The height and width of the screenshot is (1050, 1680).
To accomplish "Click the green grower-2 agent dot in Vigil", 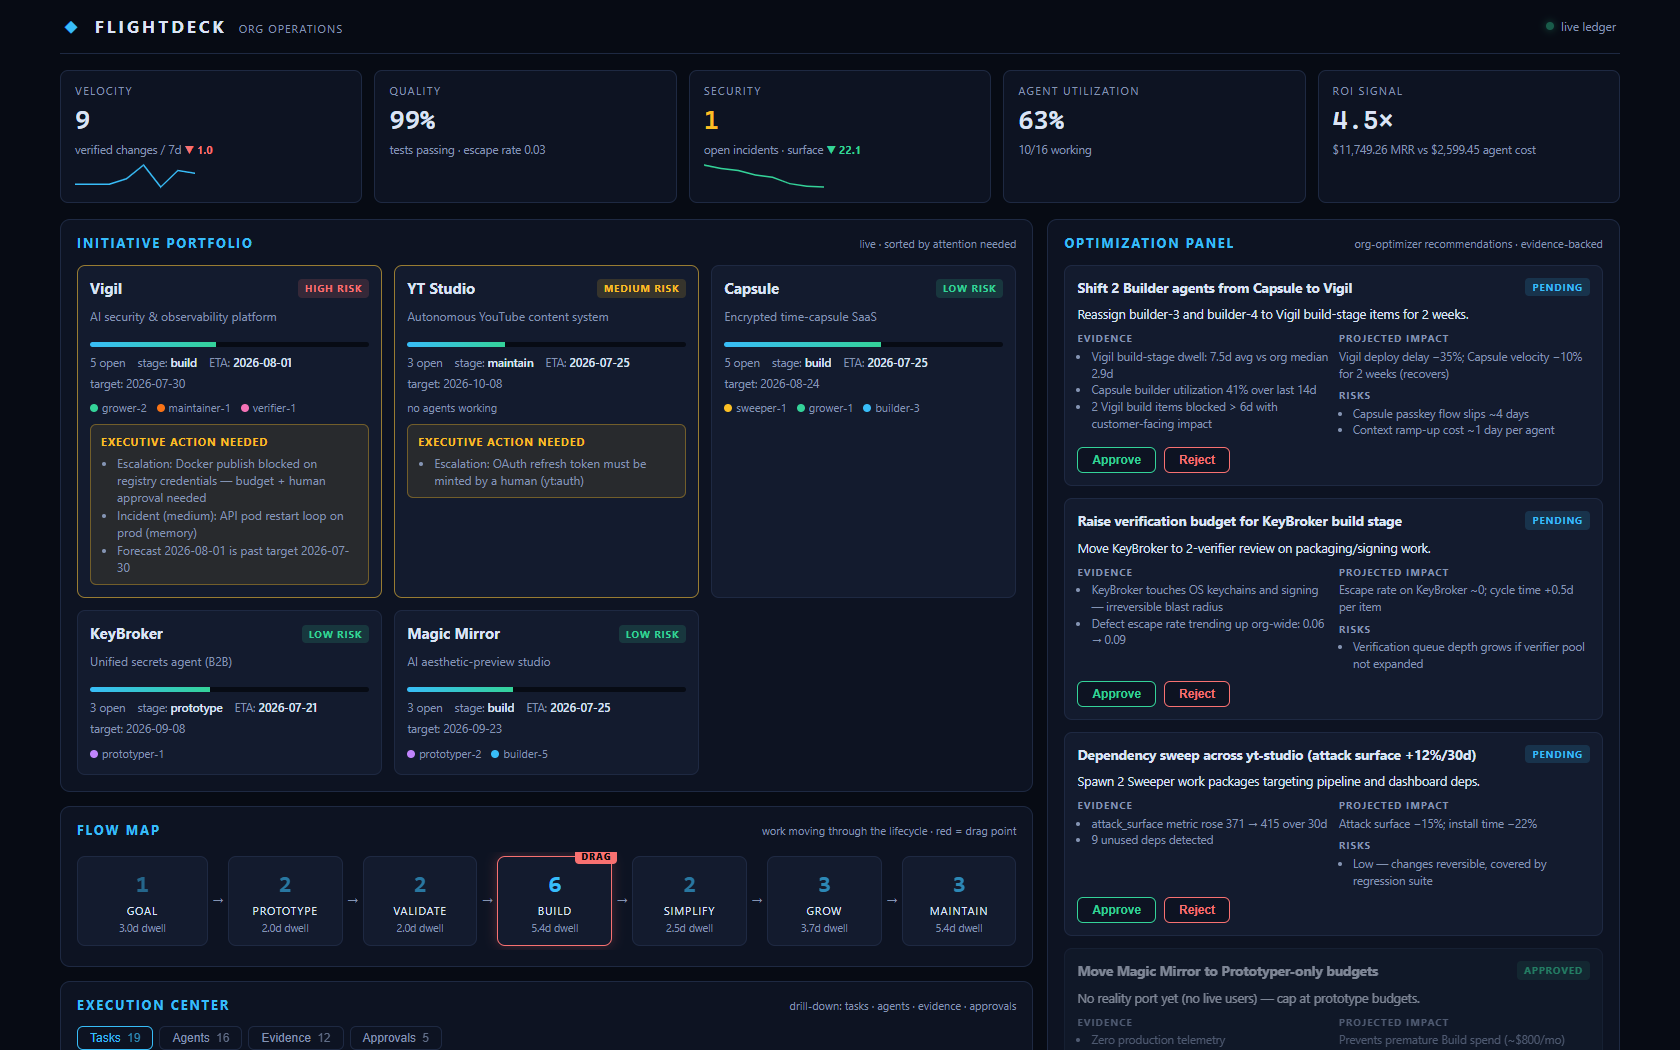I will pos(94,408).
